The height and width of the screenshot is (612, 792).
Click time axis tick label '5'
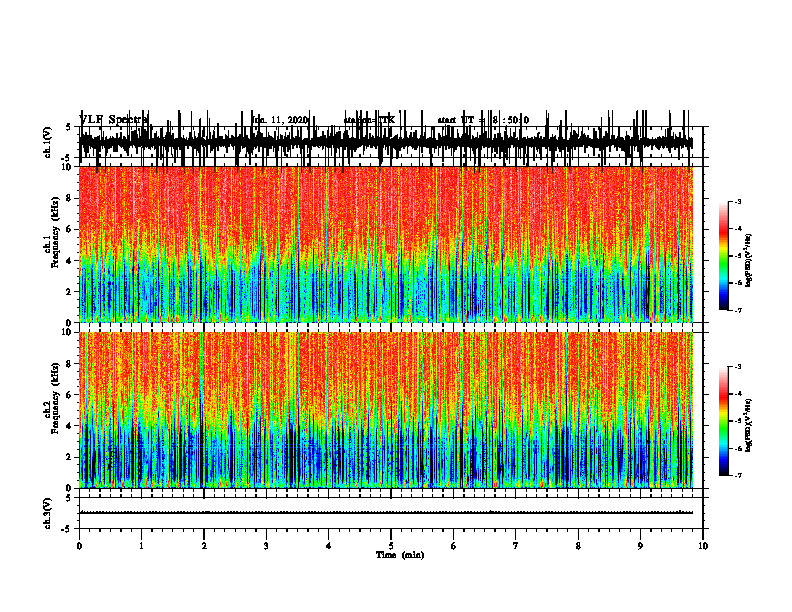pos(391,546)
